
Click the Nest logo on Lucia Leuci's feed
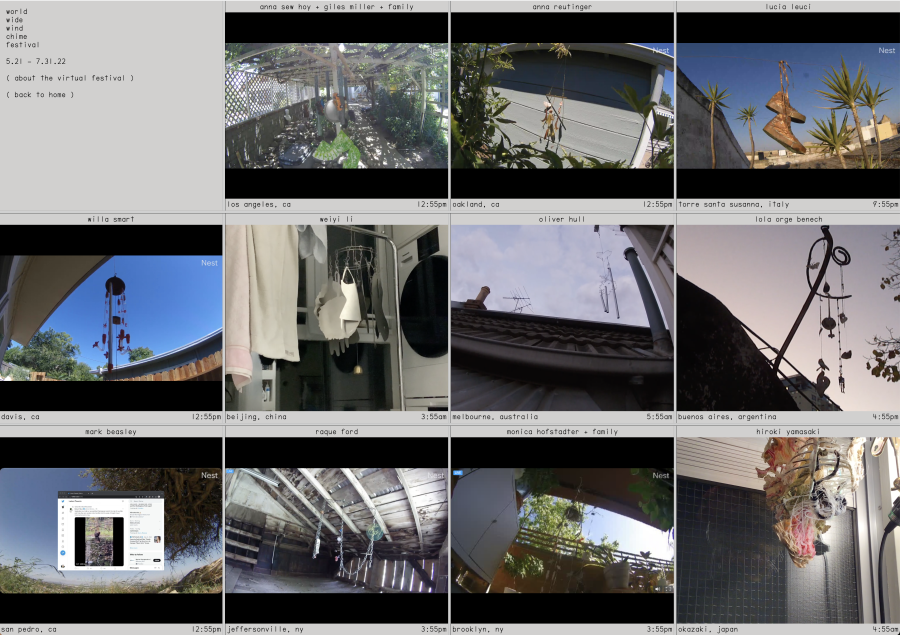click(x=886, y=51)
